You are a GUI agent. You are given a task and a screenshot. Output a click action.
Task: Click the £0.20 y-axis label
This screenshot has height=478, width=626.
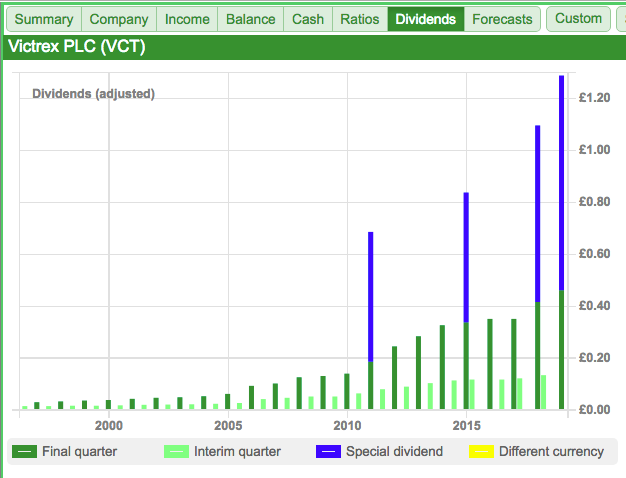click(x=594, y=357)
